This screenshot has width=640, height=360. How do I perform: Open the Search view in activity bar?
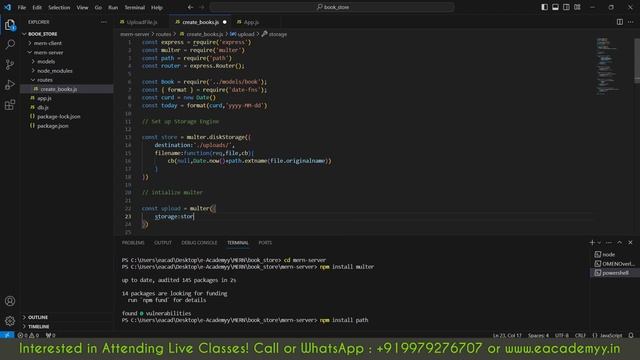(10, 44)
